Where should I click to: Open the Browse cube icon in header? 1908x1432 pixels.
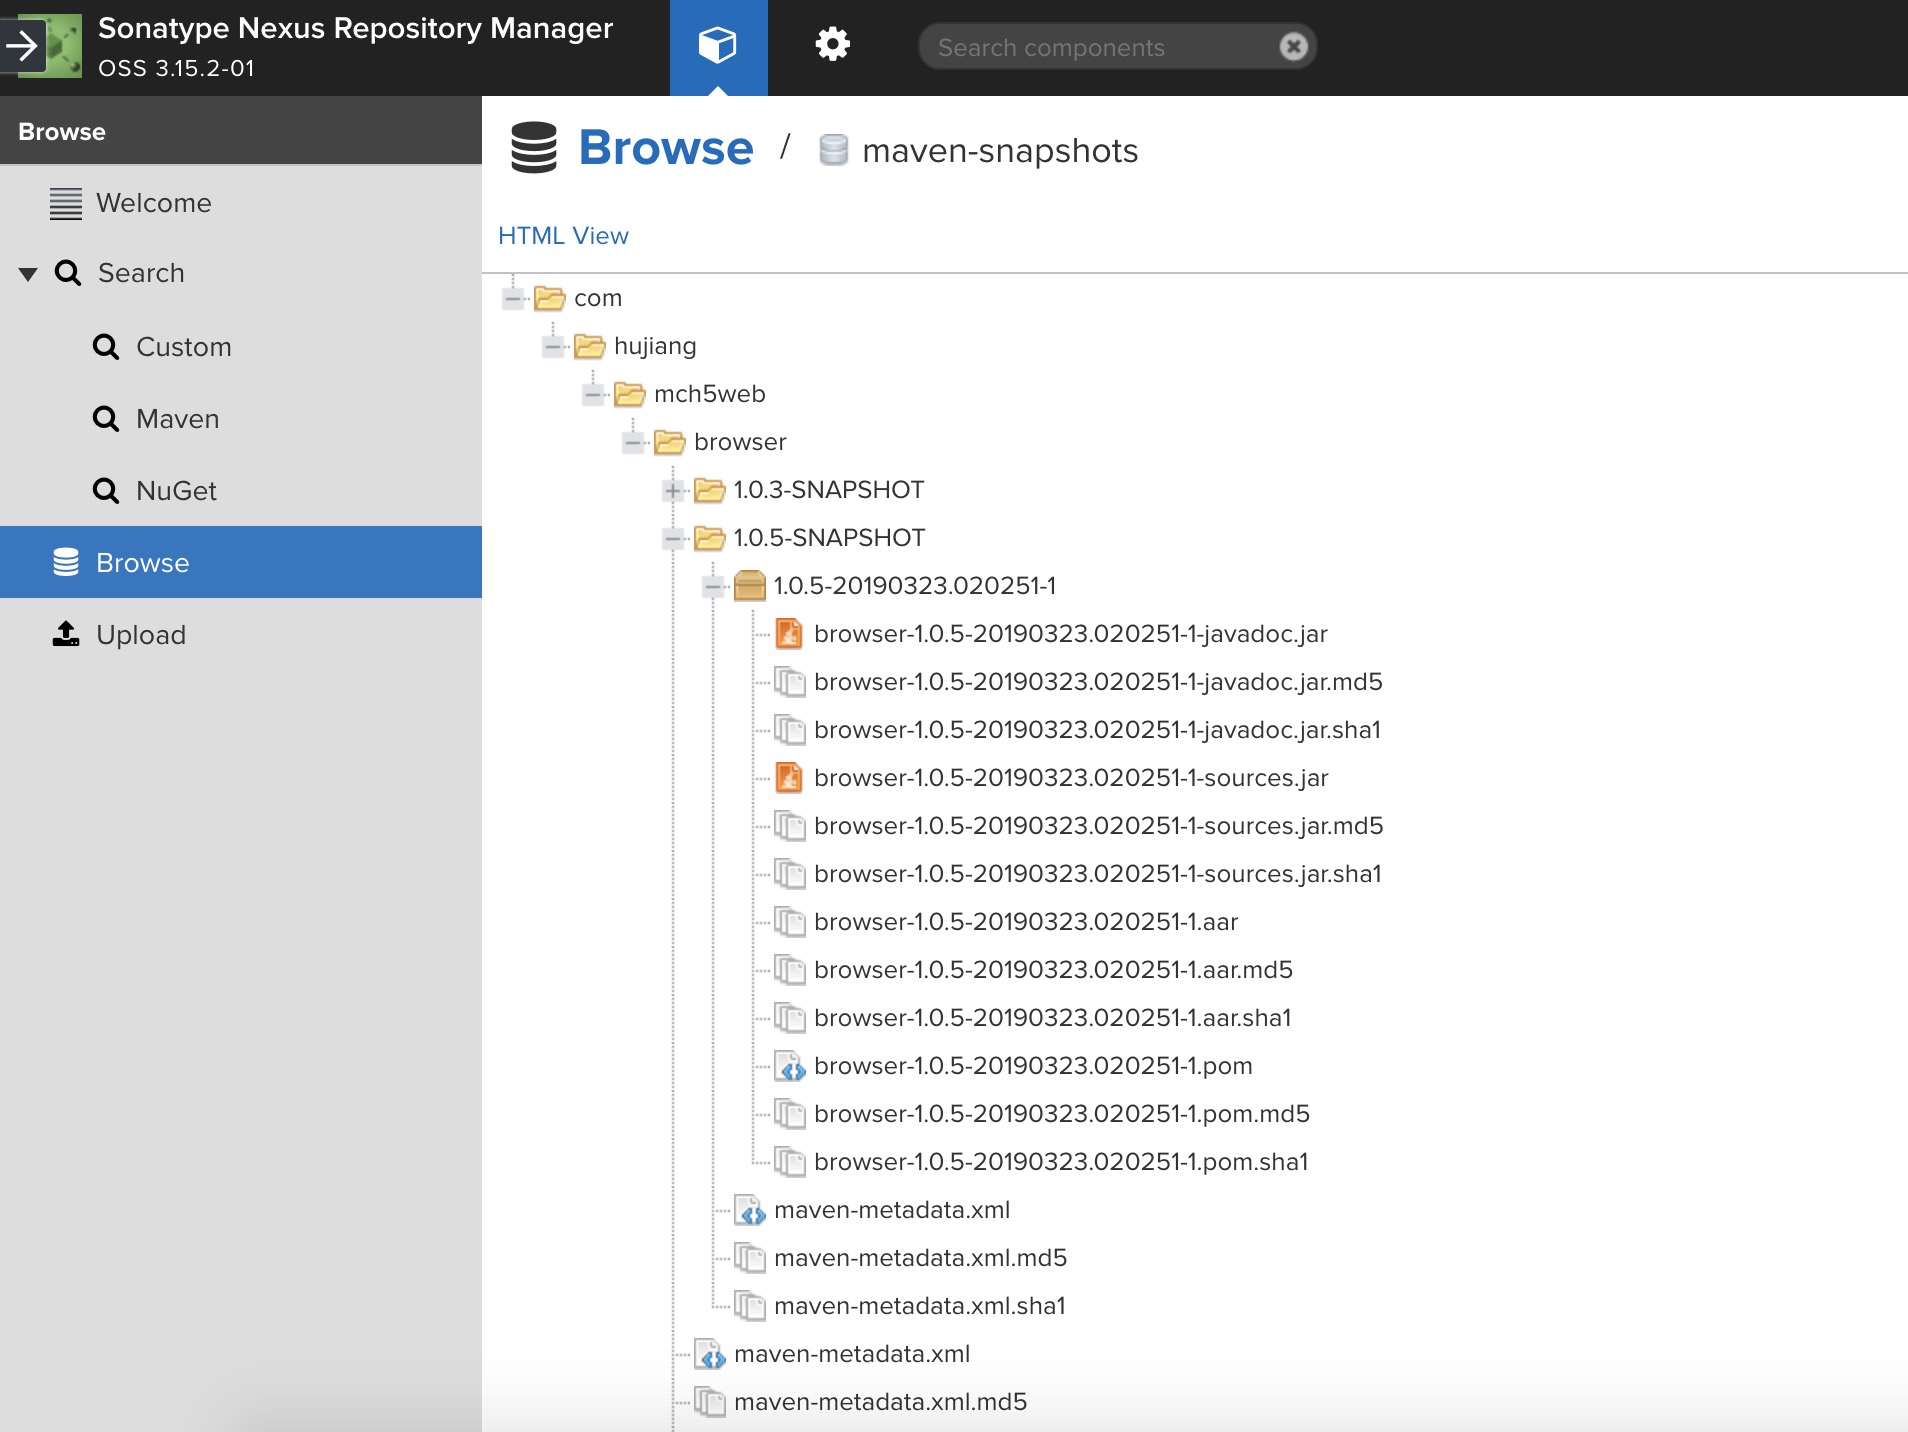pos(717,46)
